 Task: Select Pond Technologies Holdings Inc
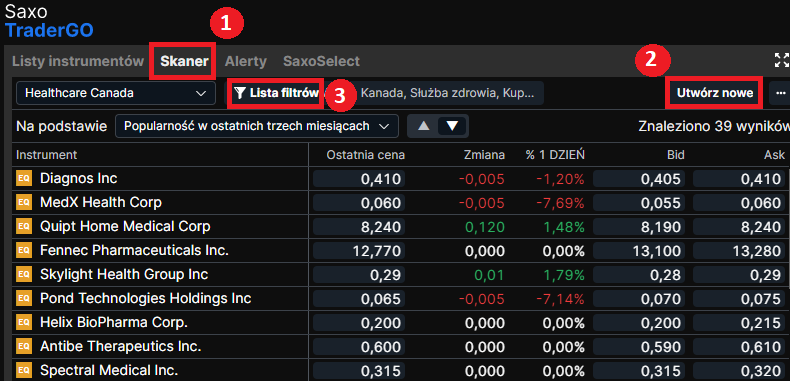click(146, 298)
